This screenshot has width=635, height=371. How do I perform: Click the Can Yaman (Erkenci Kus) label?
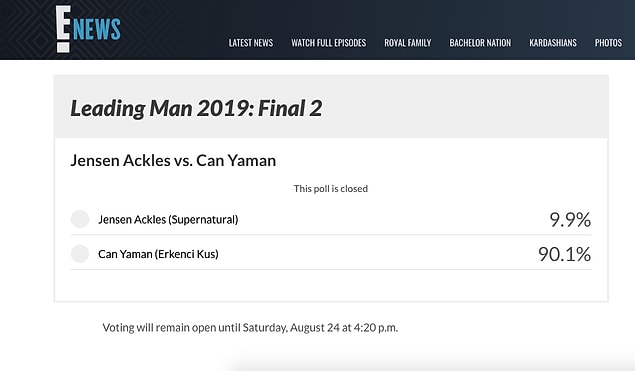pos(158,254)
